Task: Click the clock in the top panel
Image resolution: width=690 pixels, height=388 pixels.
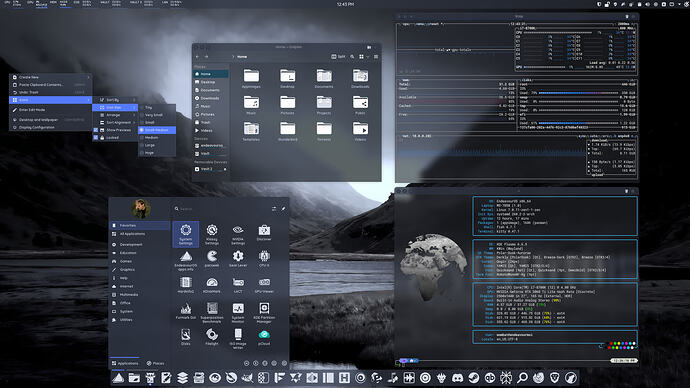Action: click(345, 4)
